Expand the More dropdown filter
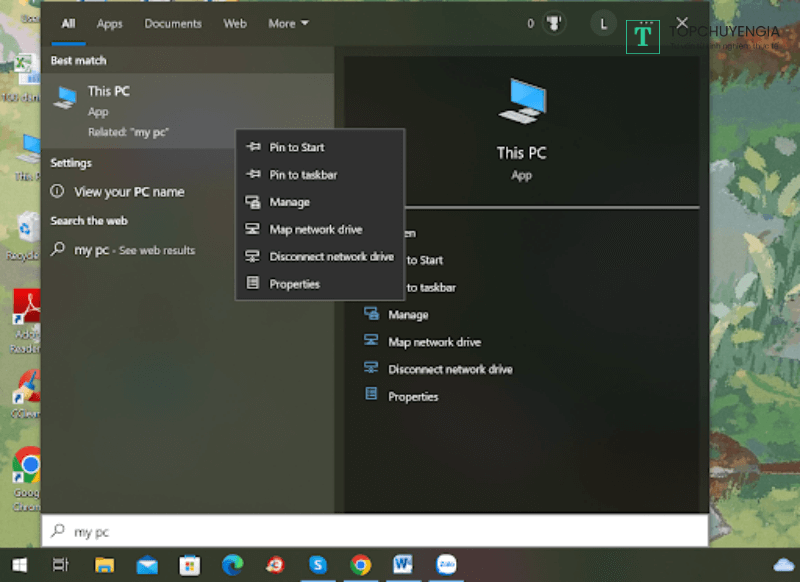Screen dimensions: 800x582 288,24
